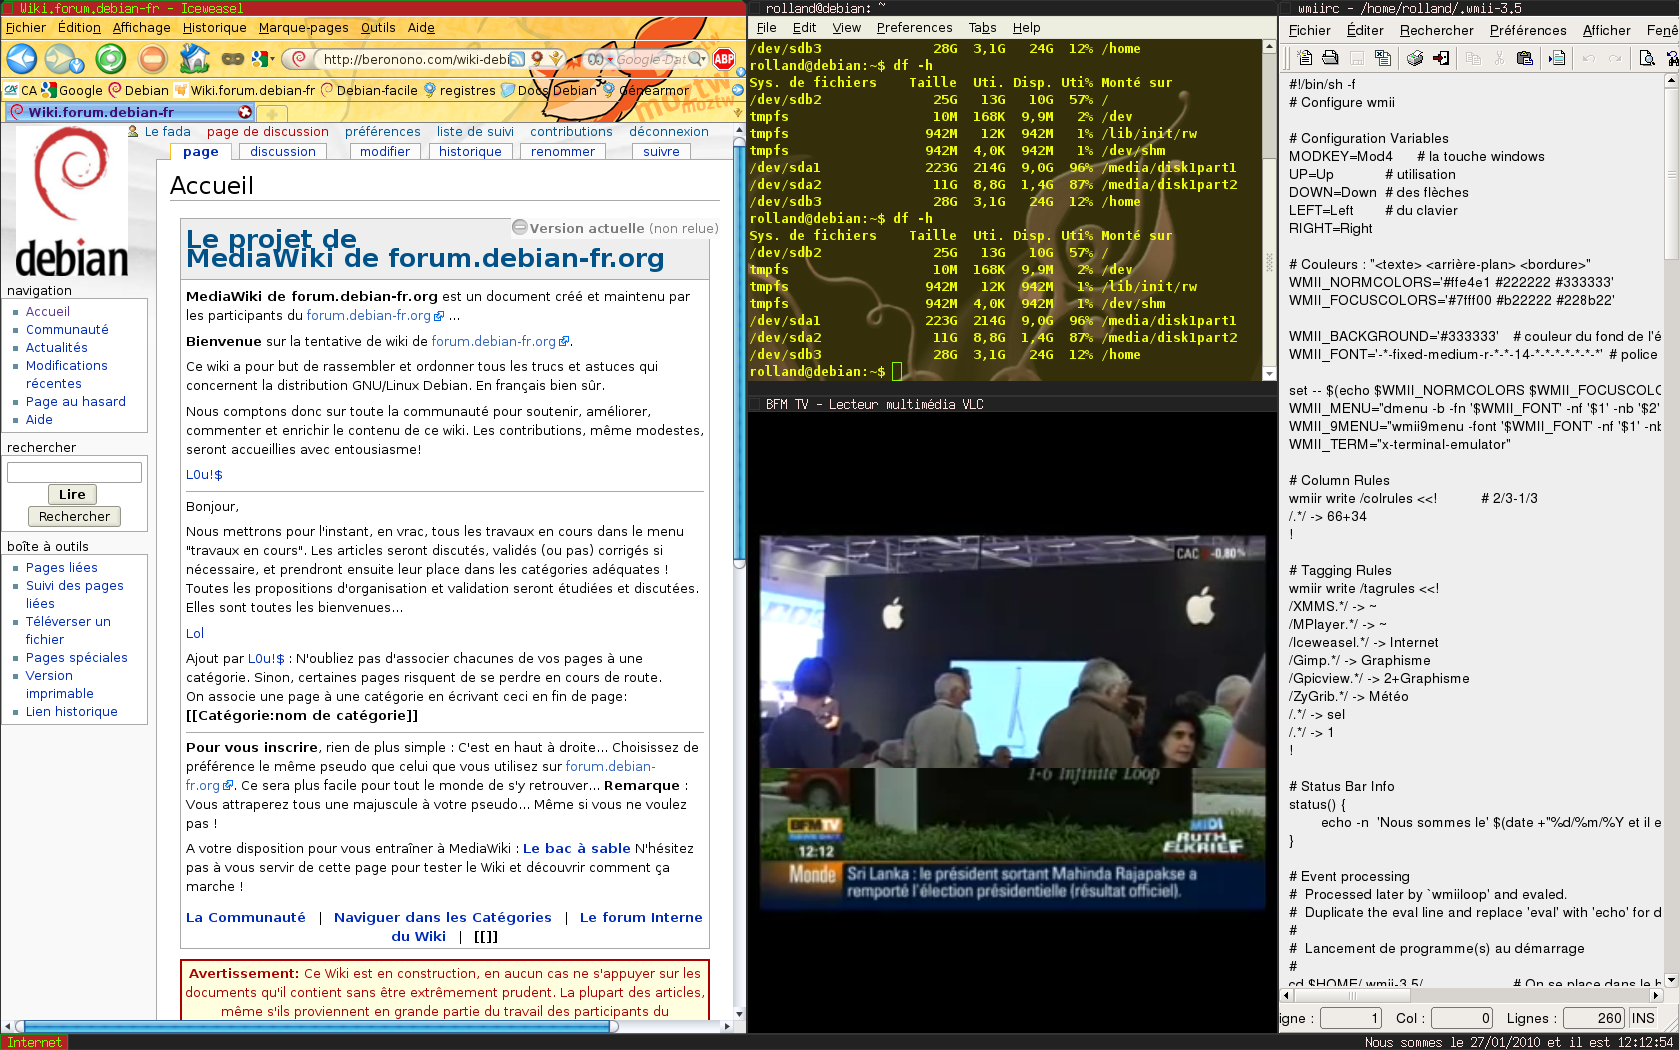Open the terminal Preferences menu

click(x=914, y=28)
